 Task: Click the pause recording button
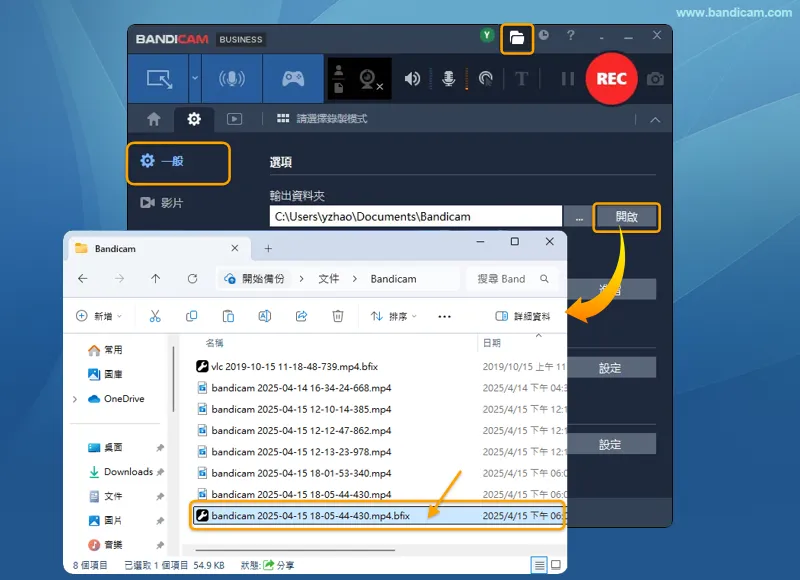tap(567, 79)
